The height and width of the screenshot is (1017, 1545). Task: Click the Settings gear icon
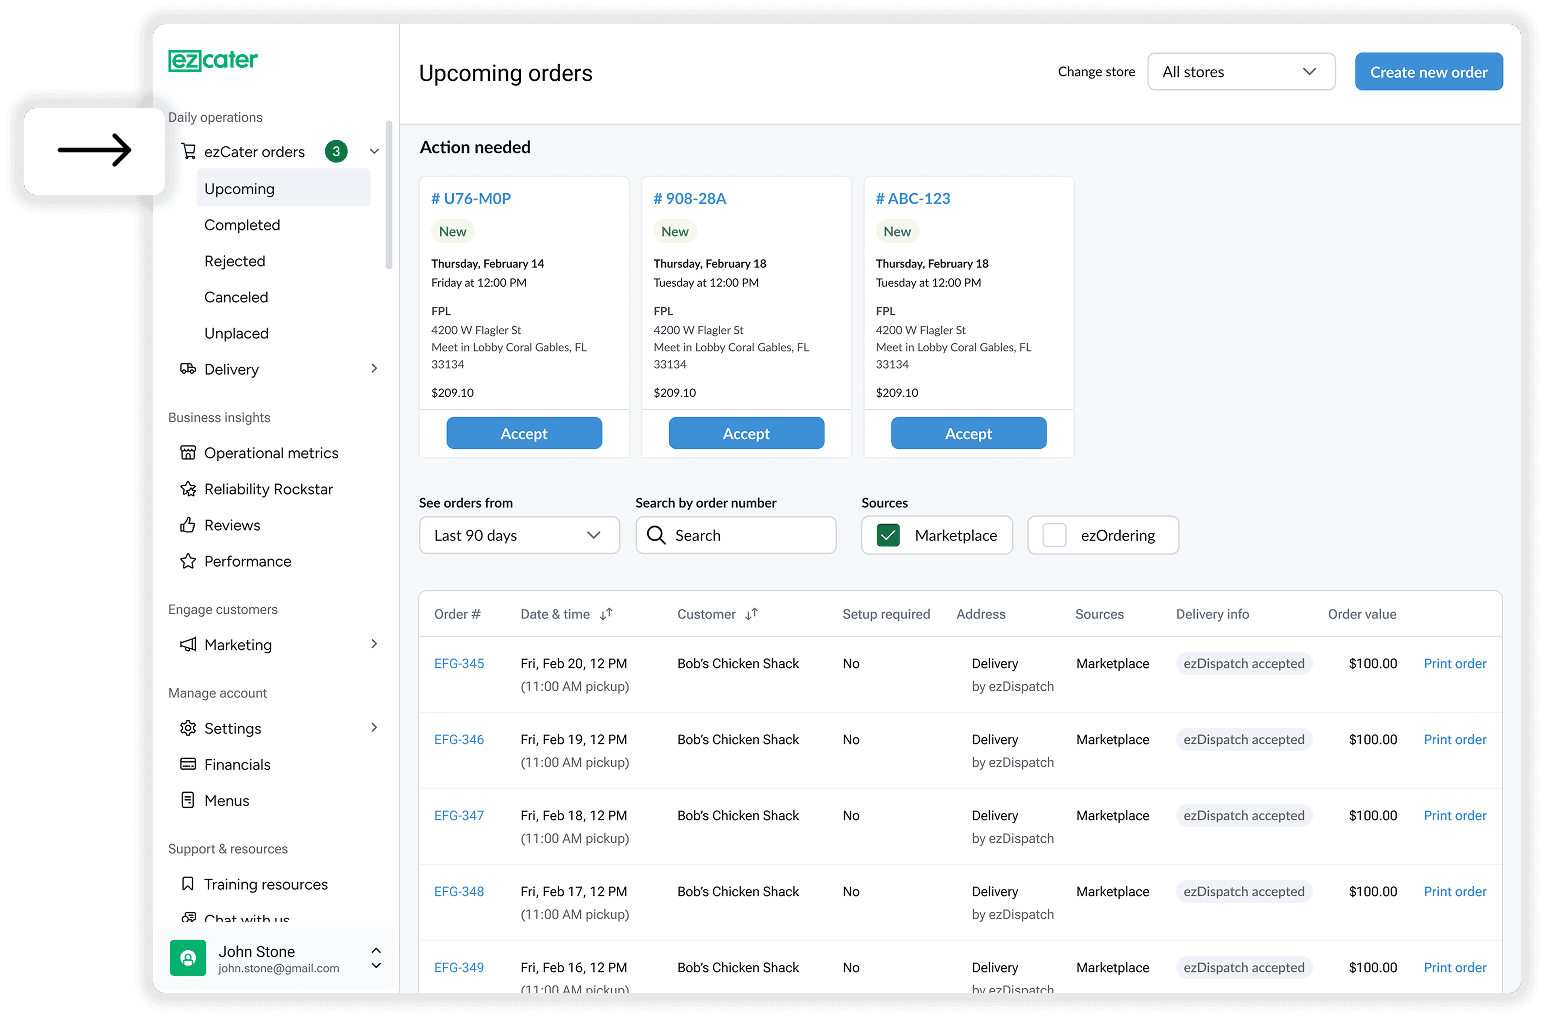(x=188, y=728)
